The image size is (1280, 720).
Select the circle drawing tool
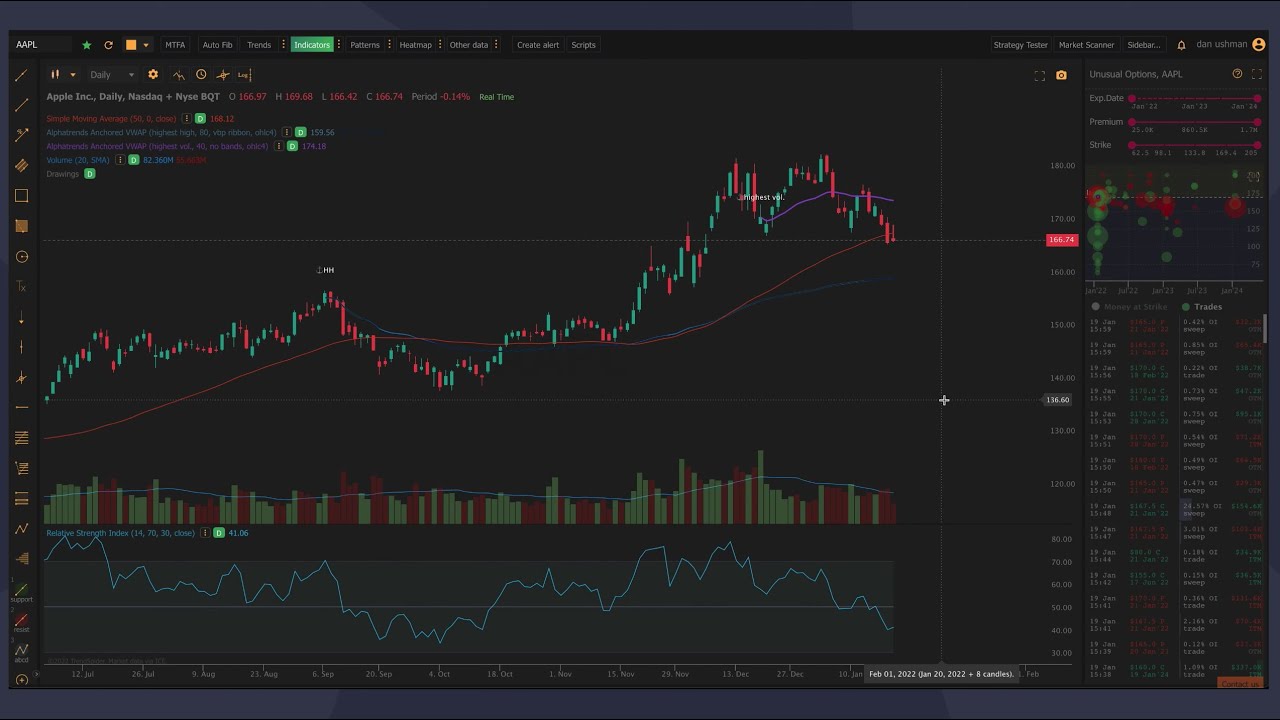pos(21,257)
